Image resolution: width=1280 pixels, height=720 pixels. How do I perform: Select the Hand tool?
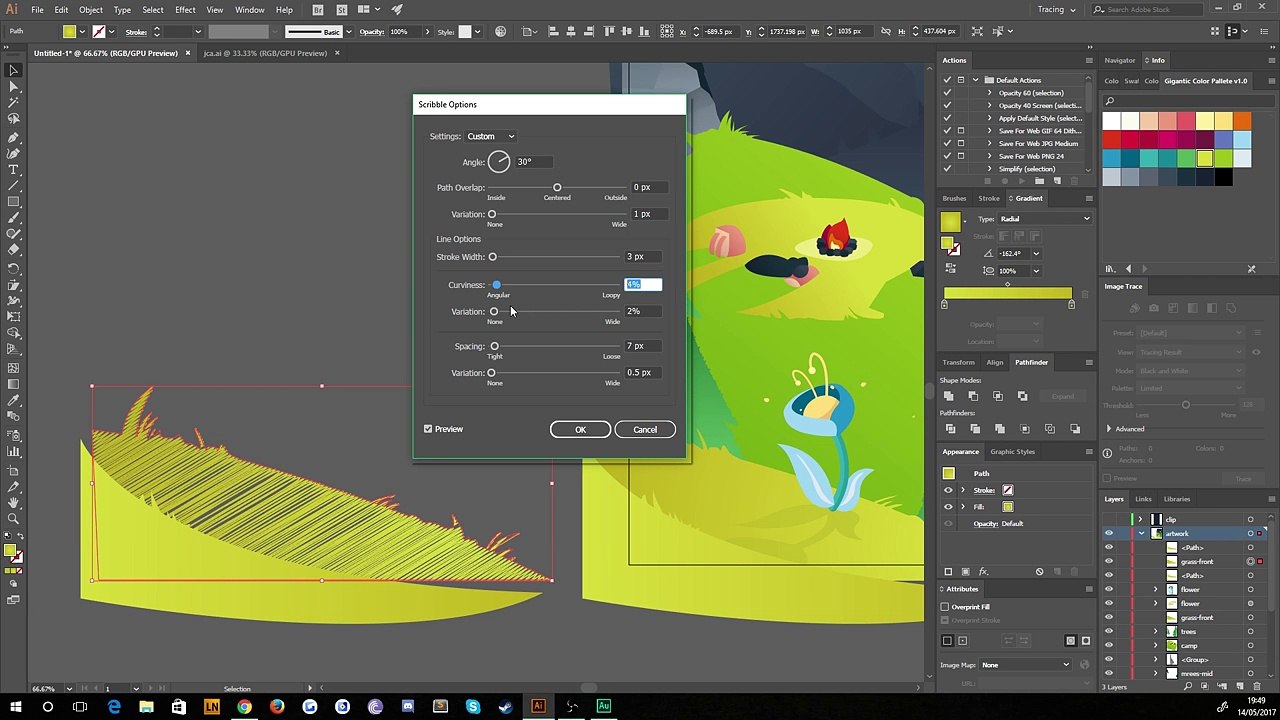(x=14, y=502)
